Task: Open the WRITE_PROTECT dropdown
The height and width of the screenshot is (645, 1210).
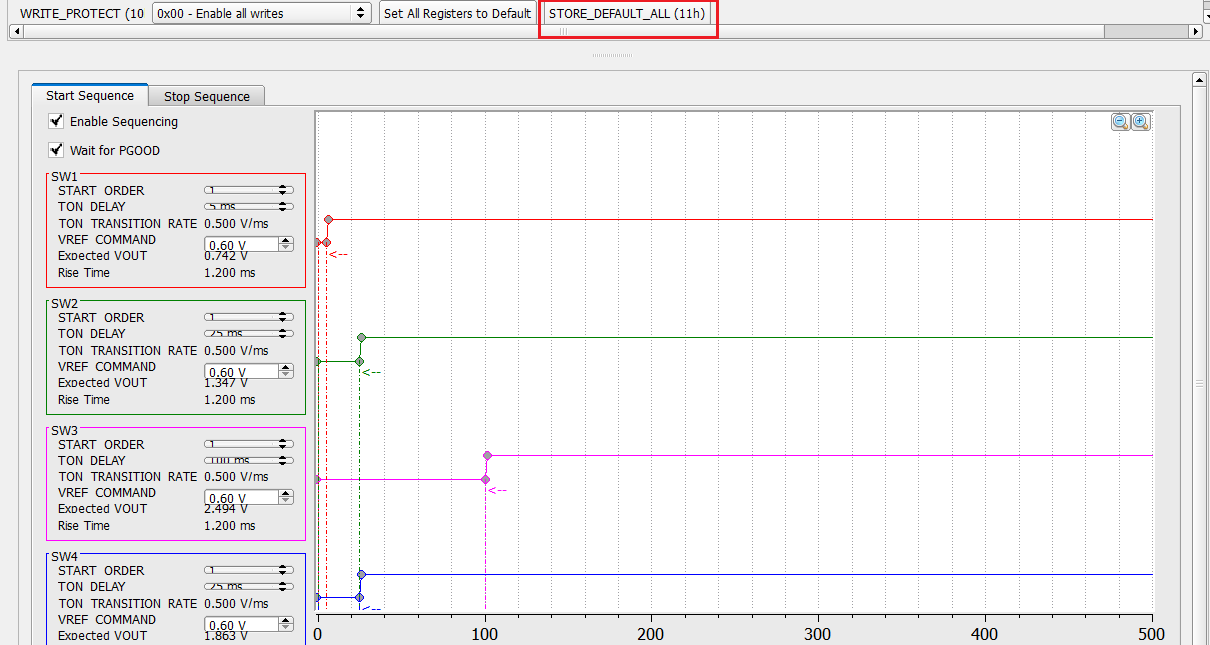Action: pos(262,13)
